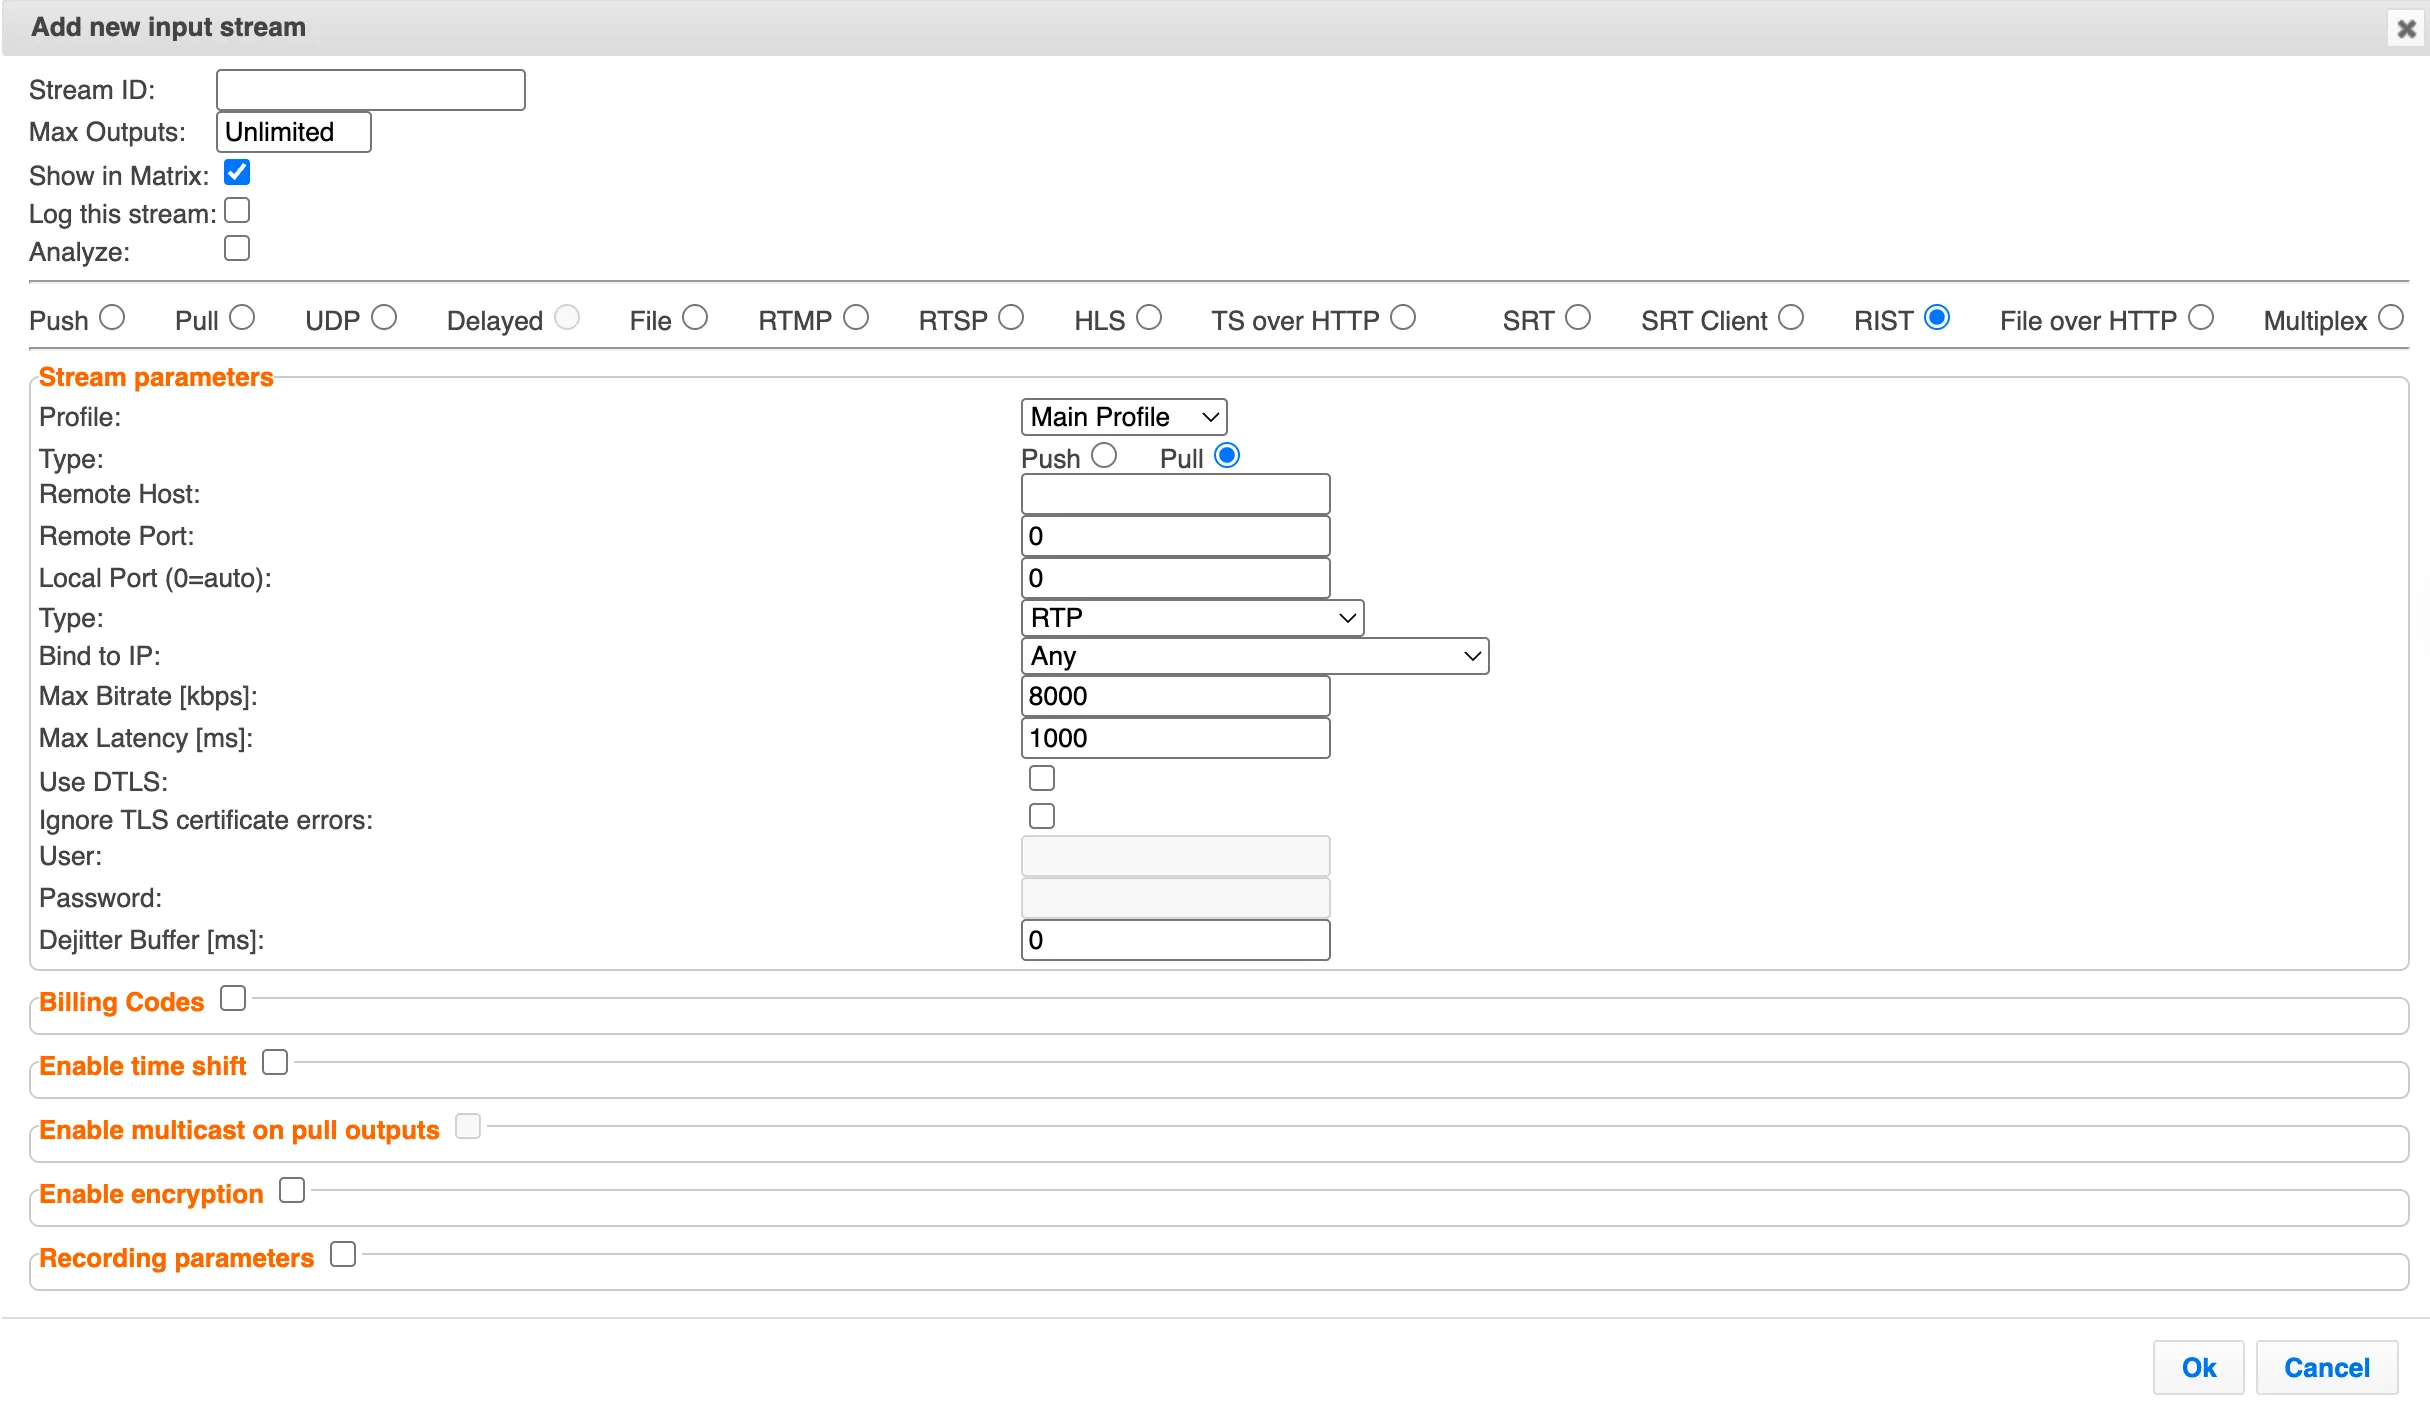Select the Multiplex radio button
This screenshot has height=1406, width=2430.
[x=2391, y=318]
